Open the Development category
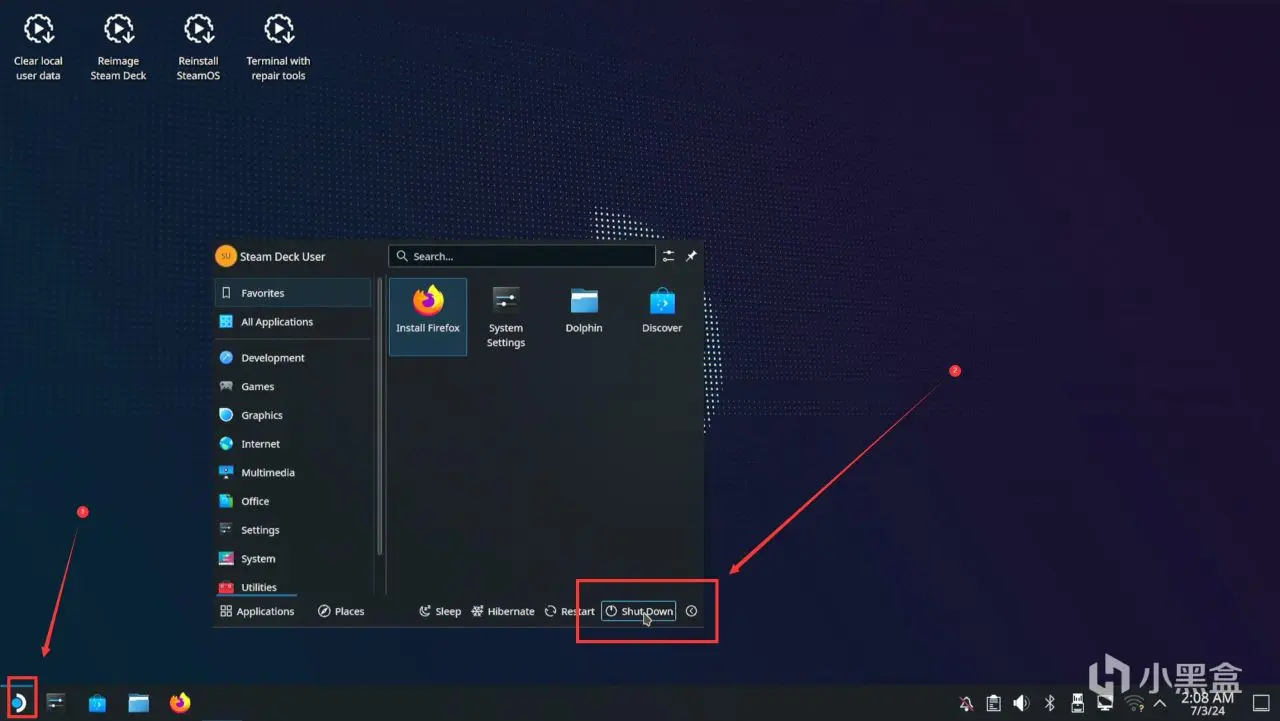The image size is (1280, 721). pos(293,358)
